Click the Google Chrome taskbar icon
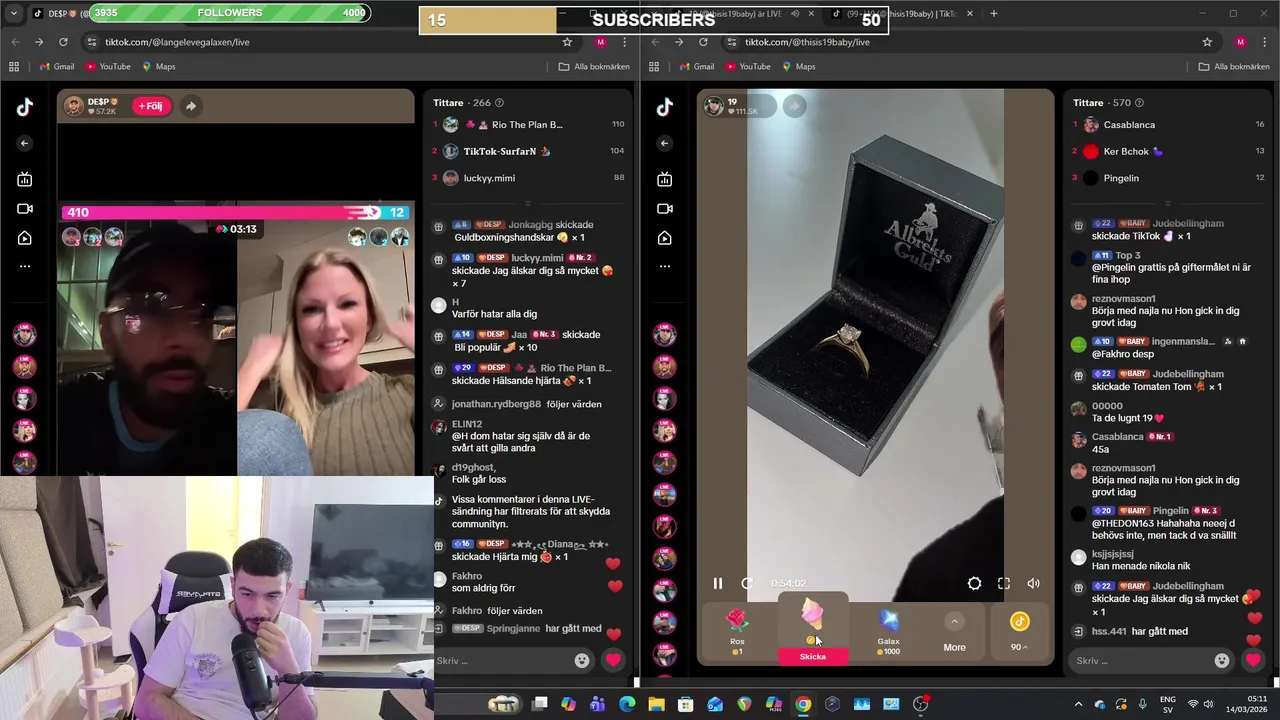Image resolution: width=1280 pixels, height=720 pixels. (x=803, y=704)
